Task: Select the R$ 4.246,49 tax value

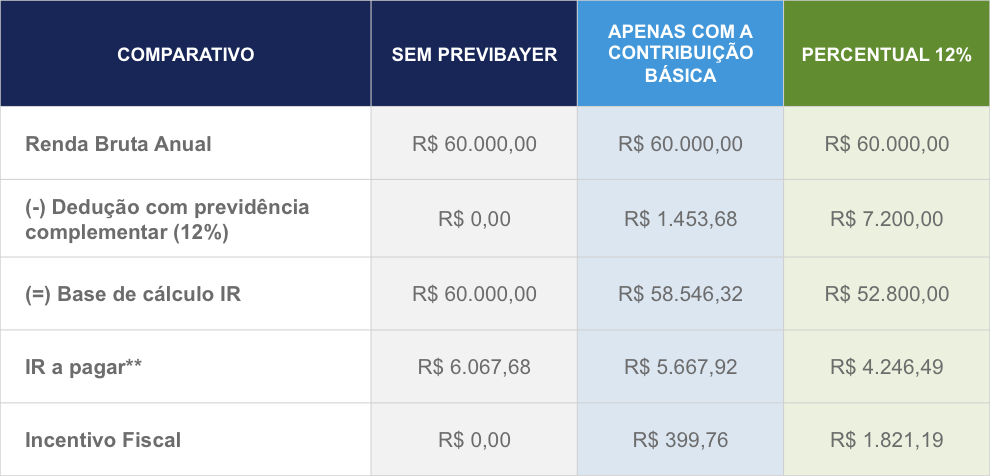Action: point(886,367)
